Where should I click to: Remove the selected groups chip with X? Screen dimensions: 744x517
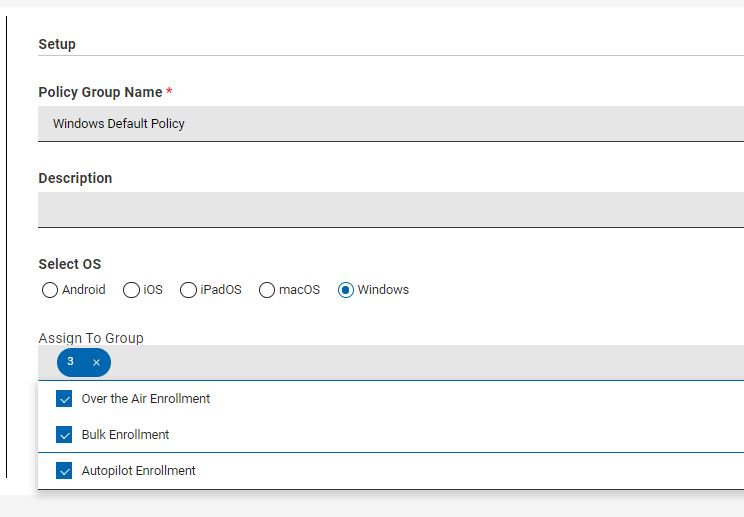click(96, 362)
